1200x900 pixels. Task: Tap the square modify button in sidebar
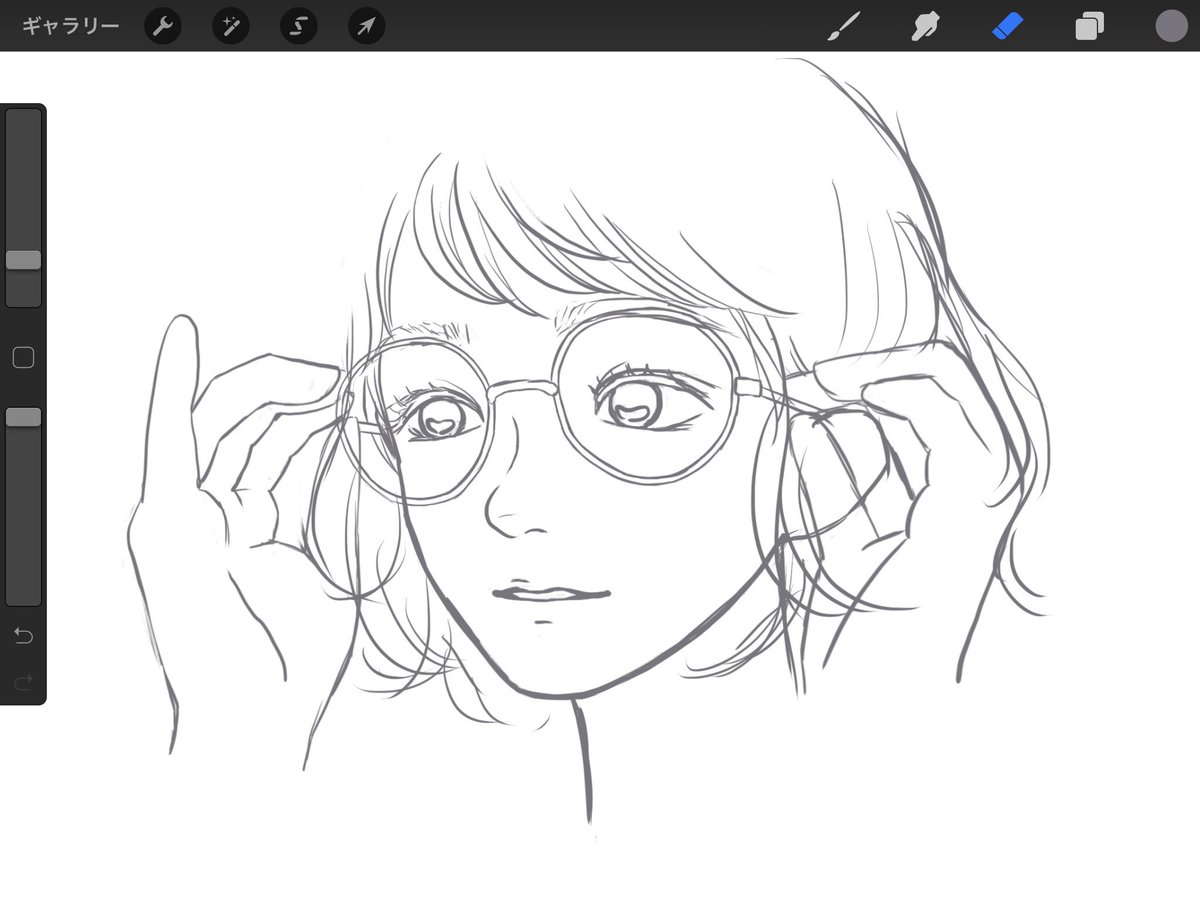[x=23, y=358]
